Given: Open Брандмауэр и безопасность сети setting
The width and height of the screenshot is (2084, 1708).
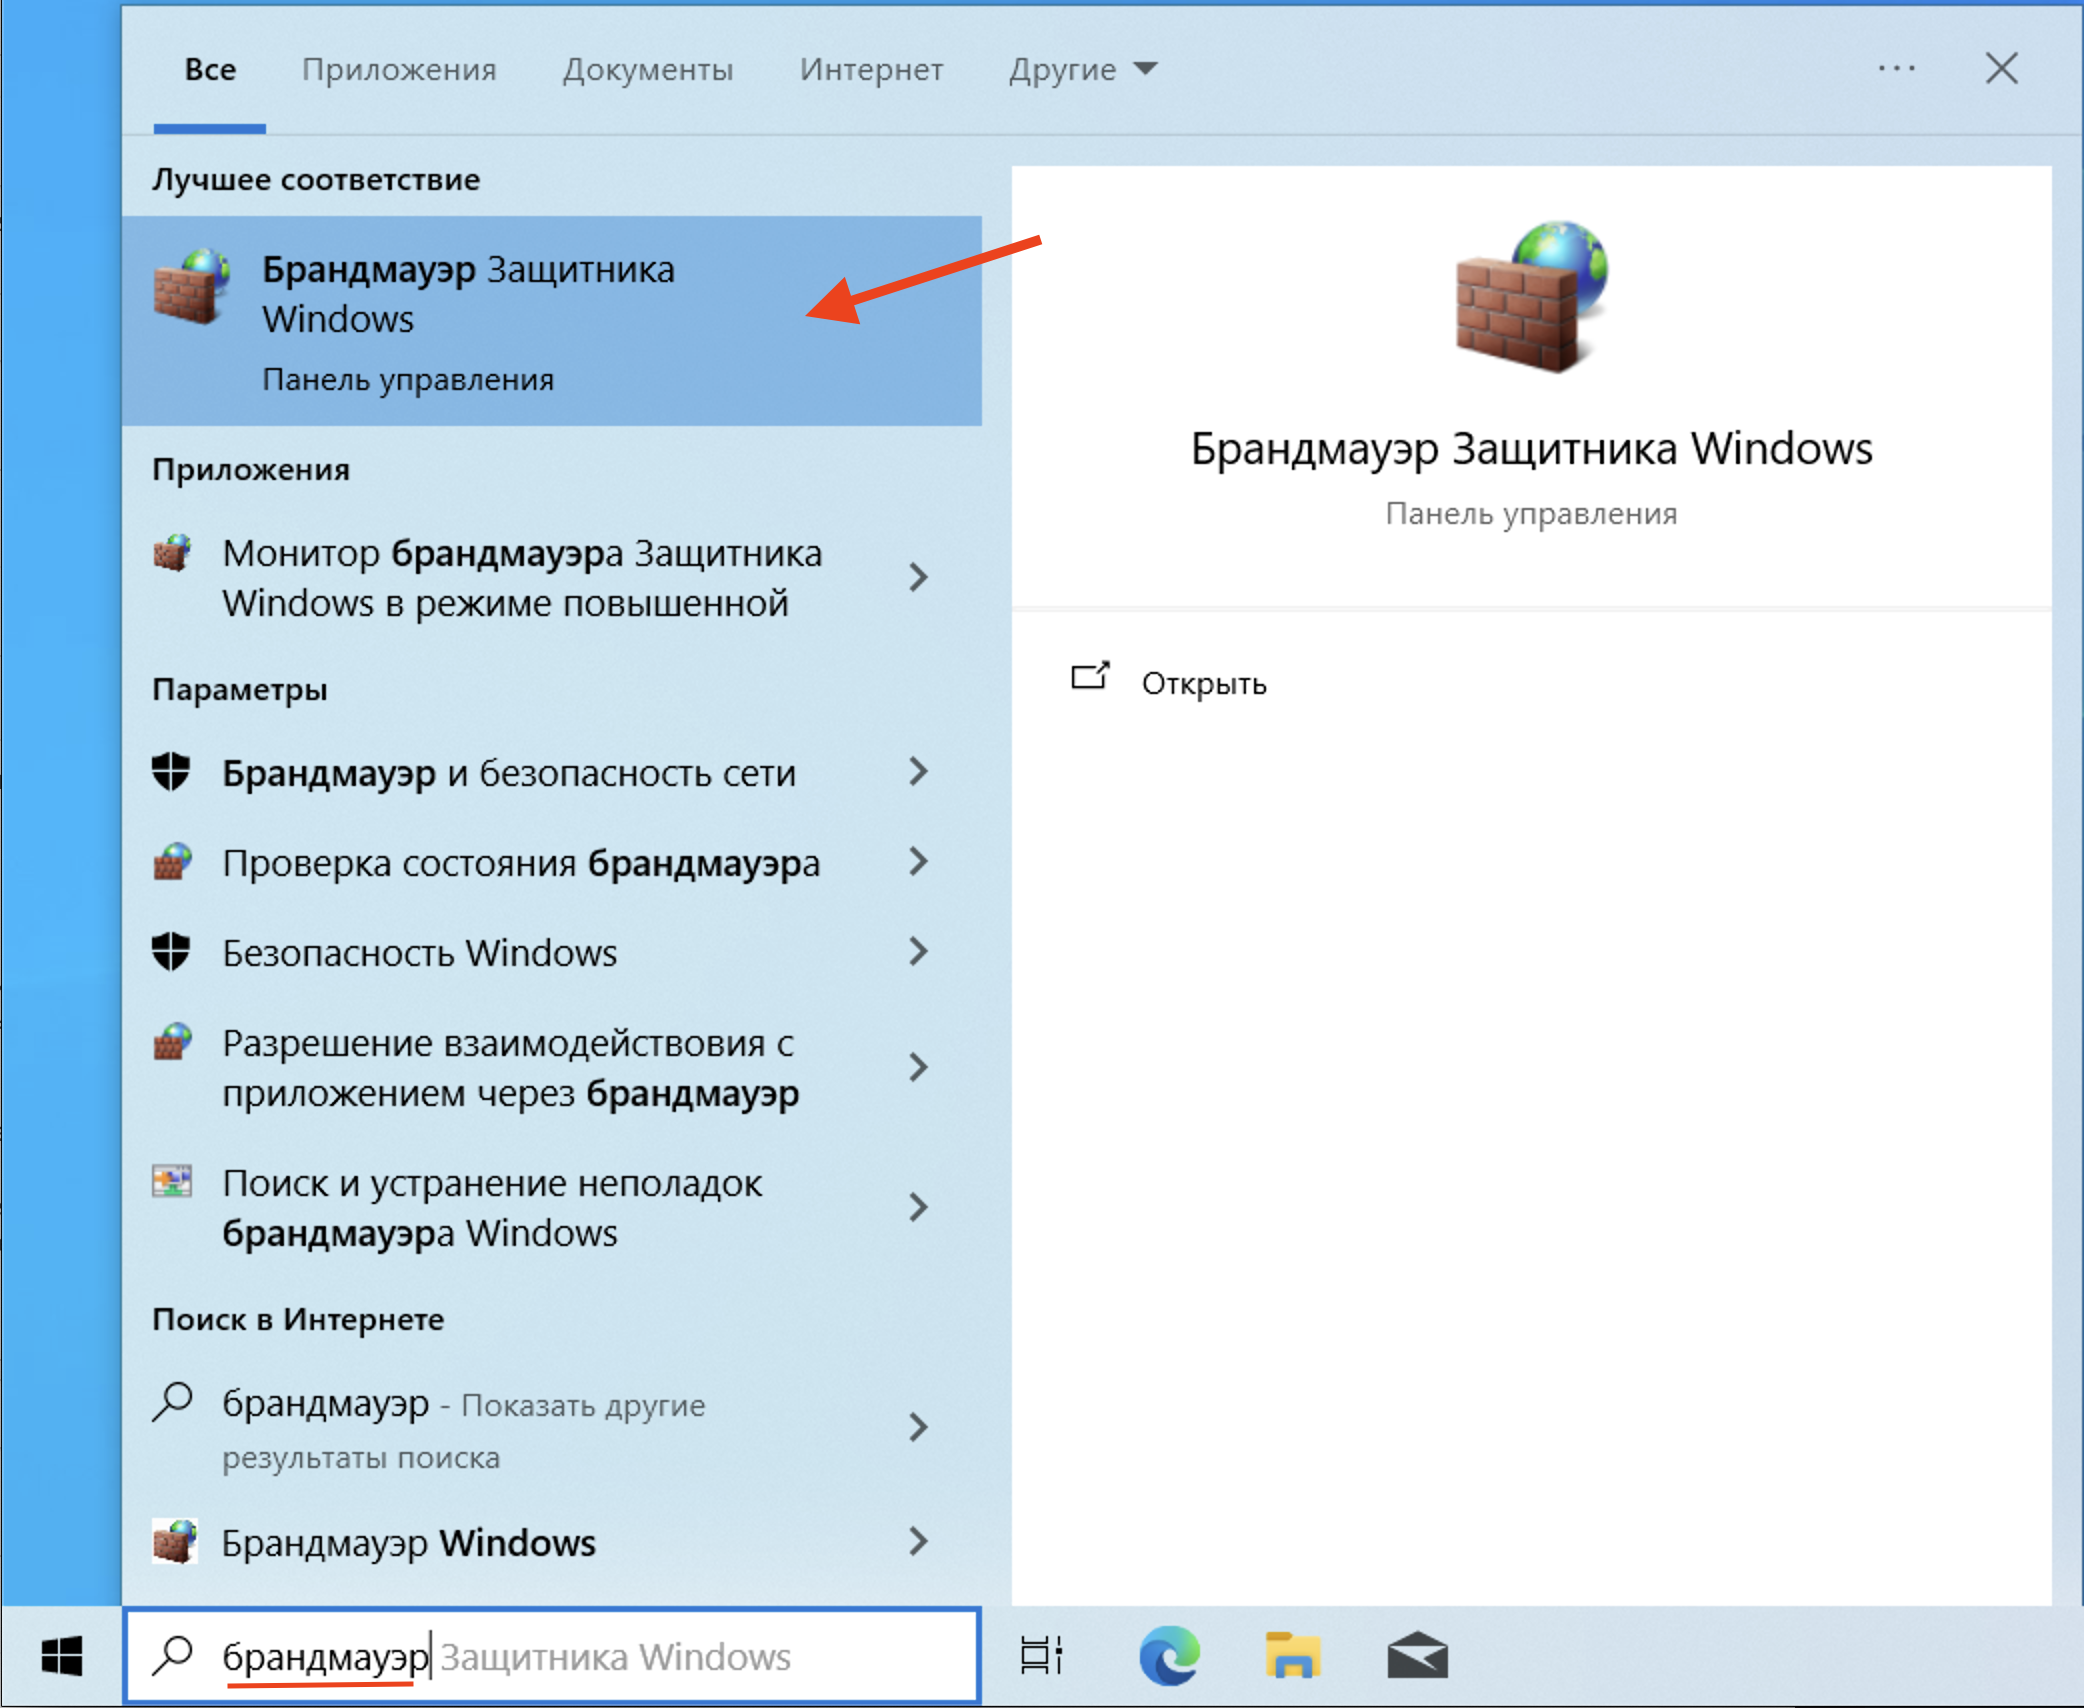Looking at the screenshot, I should (x=552, y=773).
